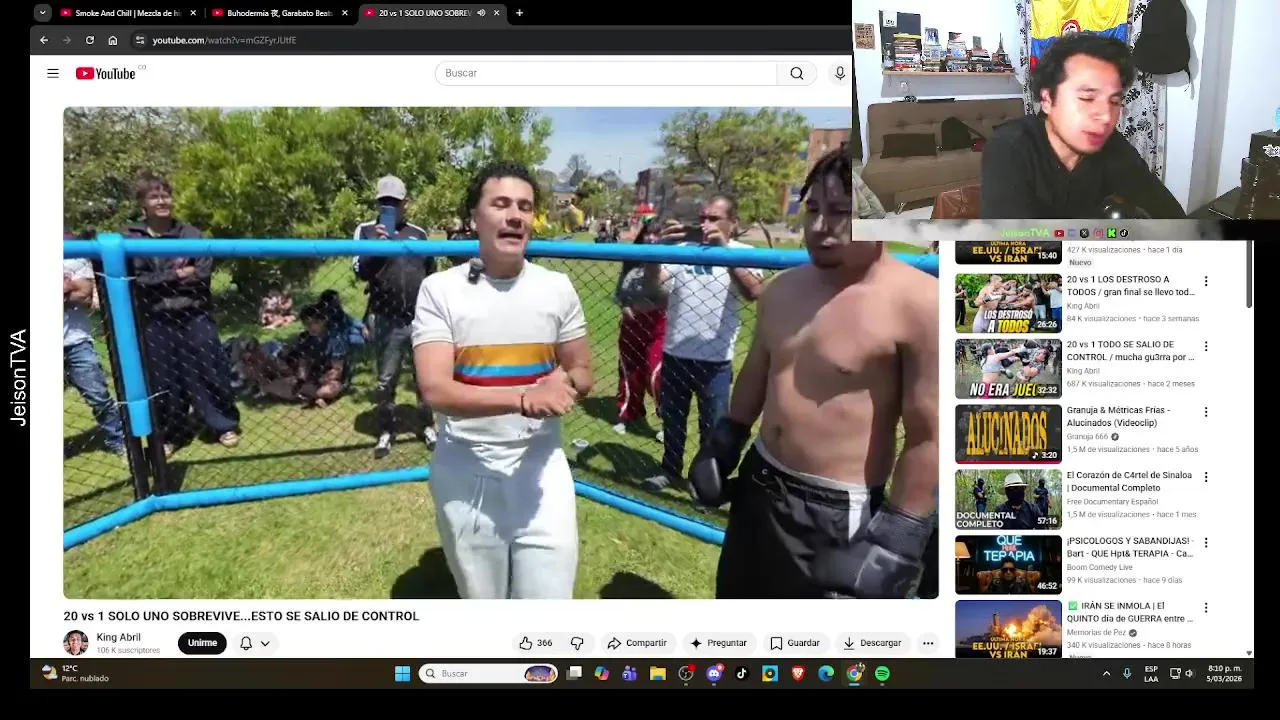
Task: Open File Explorer from the taskbar
Action: (x=658, y=674)
